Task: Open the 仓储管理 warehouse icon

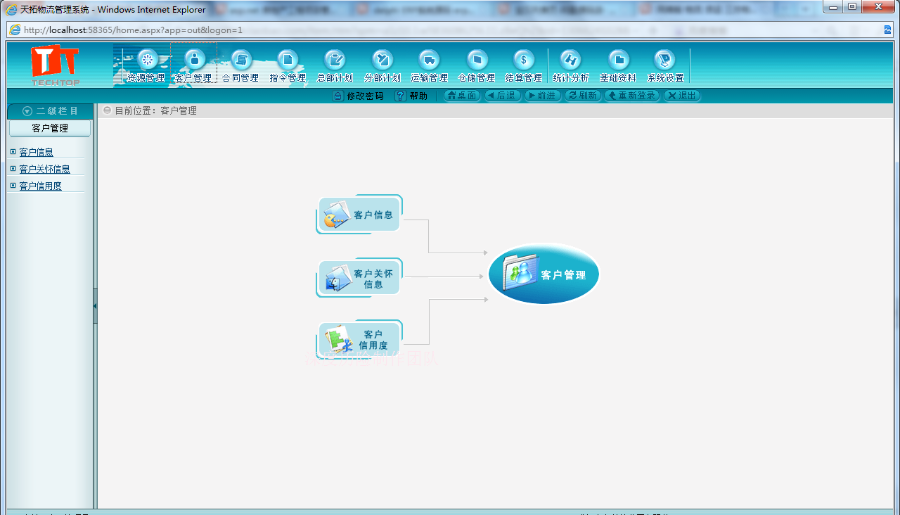Action: 476,60
